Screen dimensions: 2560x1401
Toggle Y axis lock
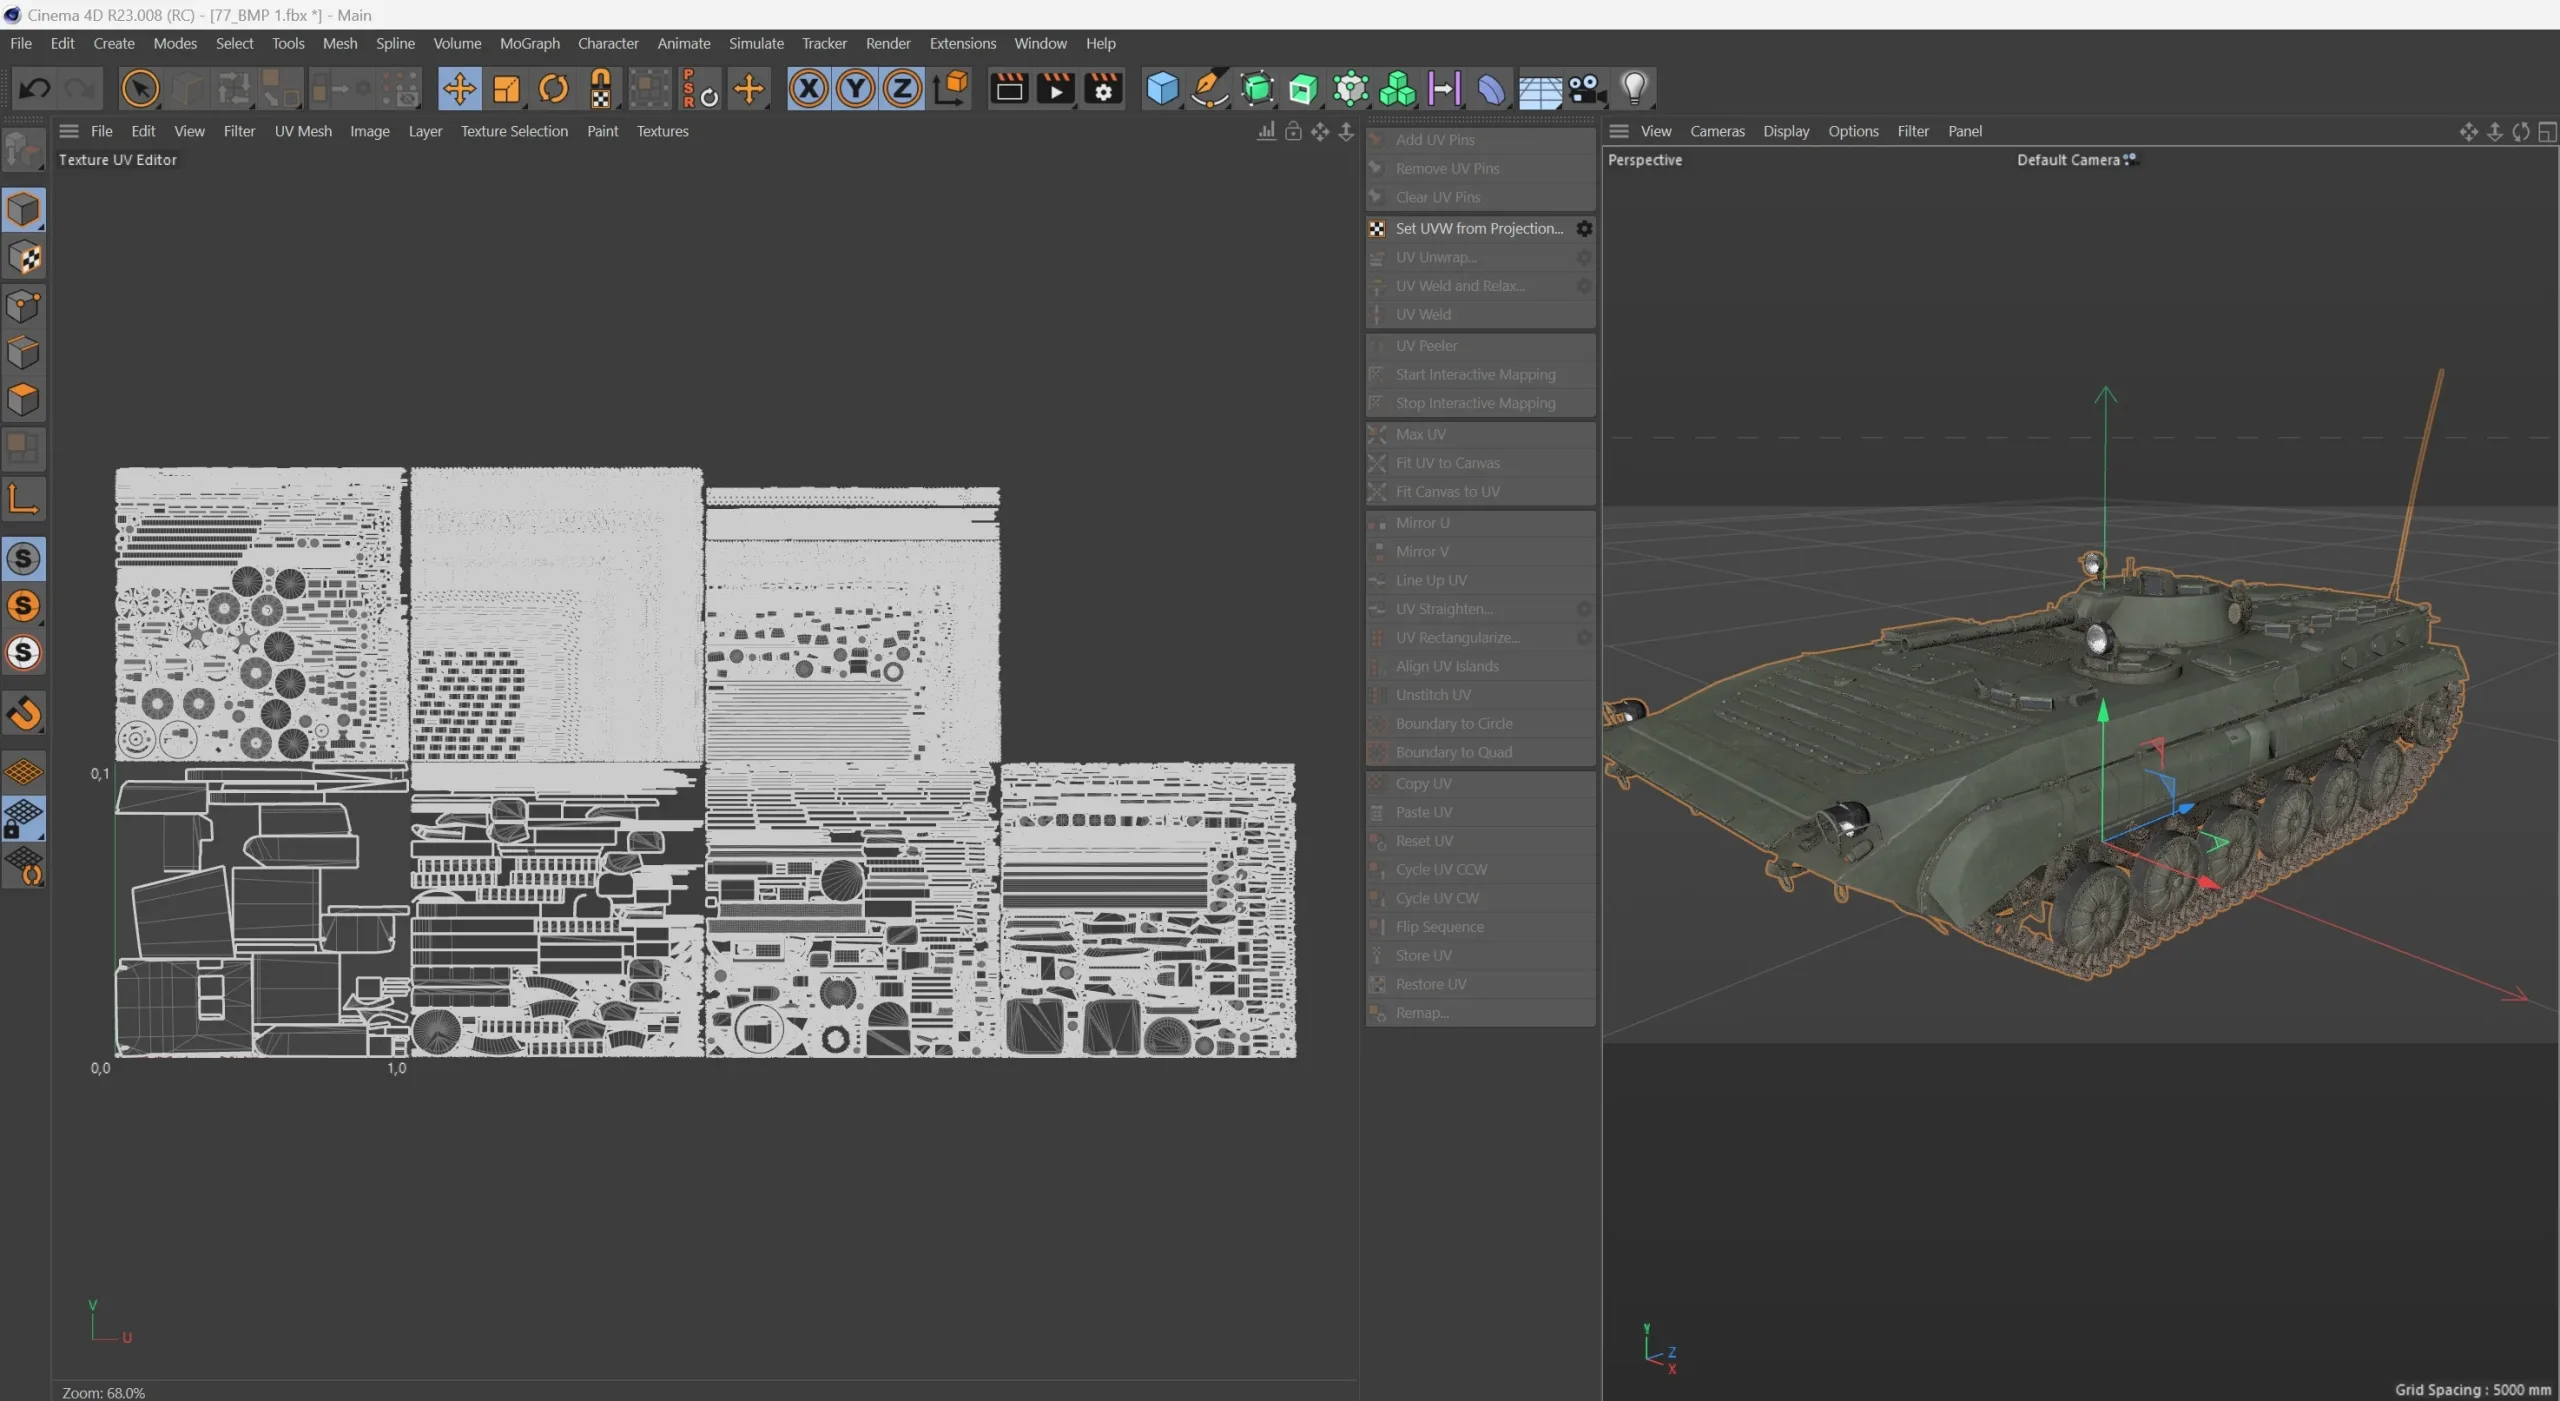855,89
